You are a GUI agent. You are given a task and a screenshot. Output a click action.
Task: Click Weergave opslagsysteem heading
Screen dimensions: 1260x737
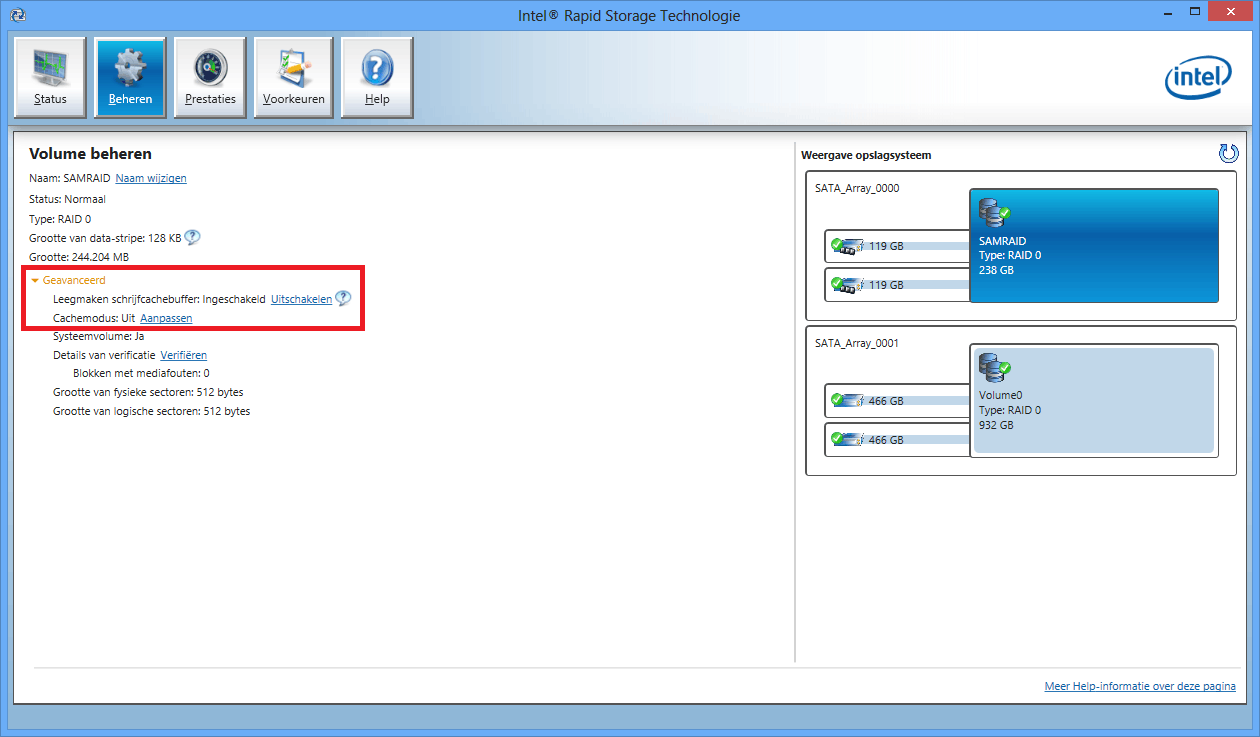866,155
